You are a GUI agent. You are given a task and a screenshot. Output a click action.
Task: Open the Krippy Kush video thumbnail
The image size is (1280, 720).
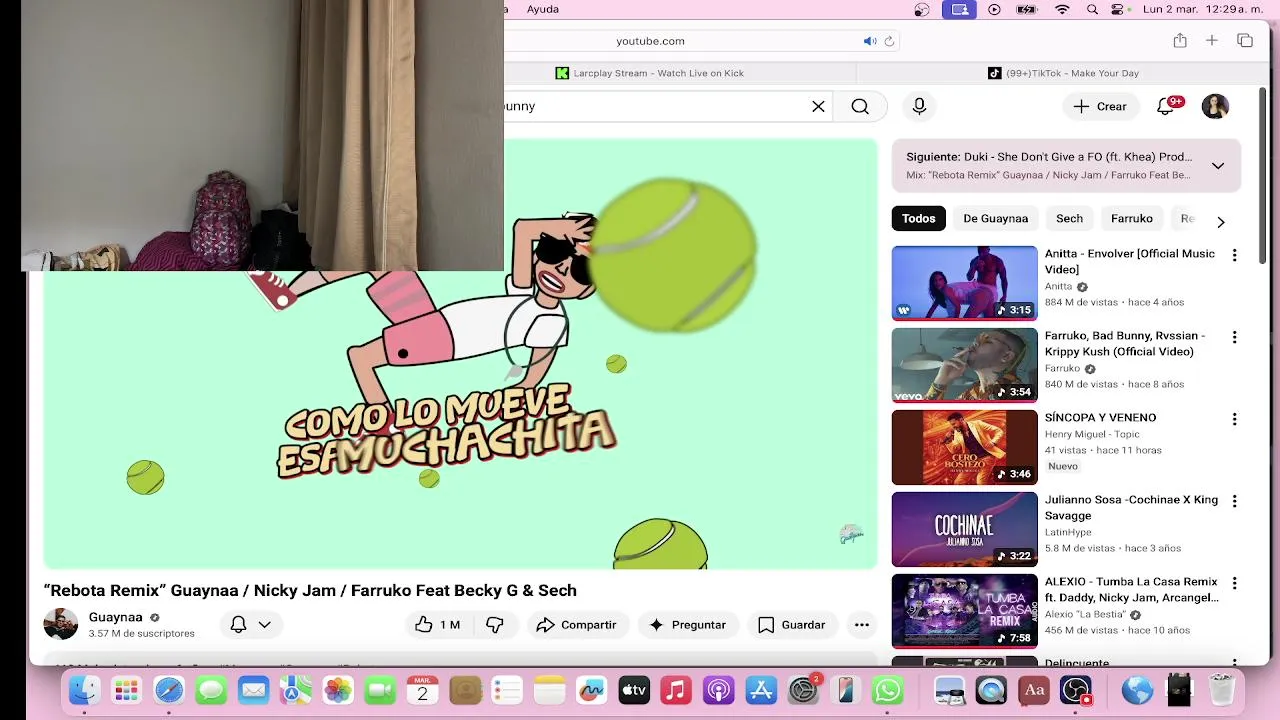(x=965, y=365)
